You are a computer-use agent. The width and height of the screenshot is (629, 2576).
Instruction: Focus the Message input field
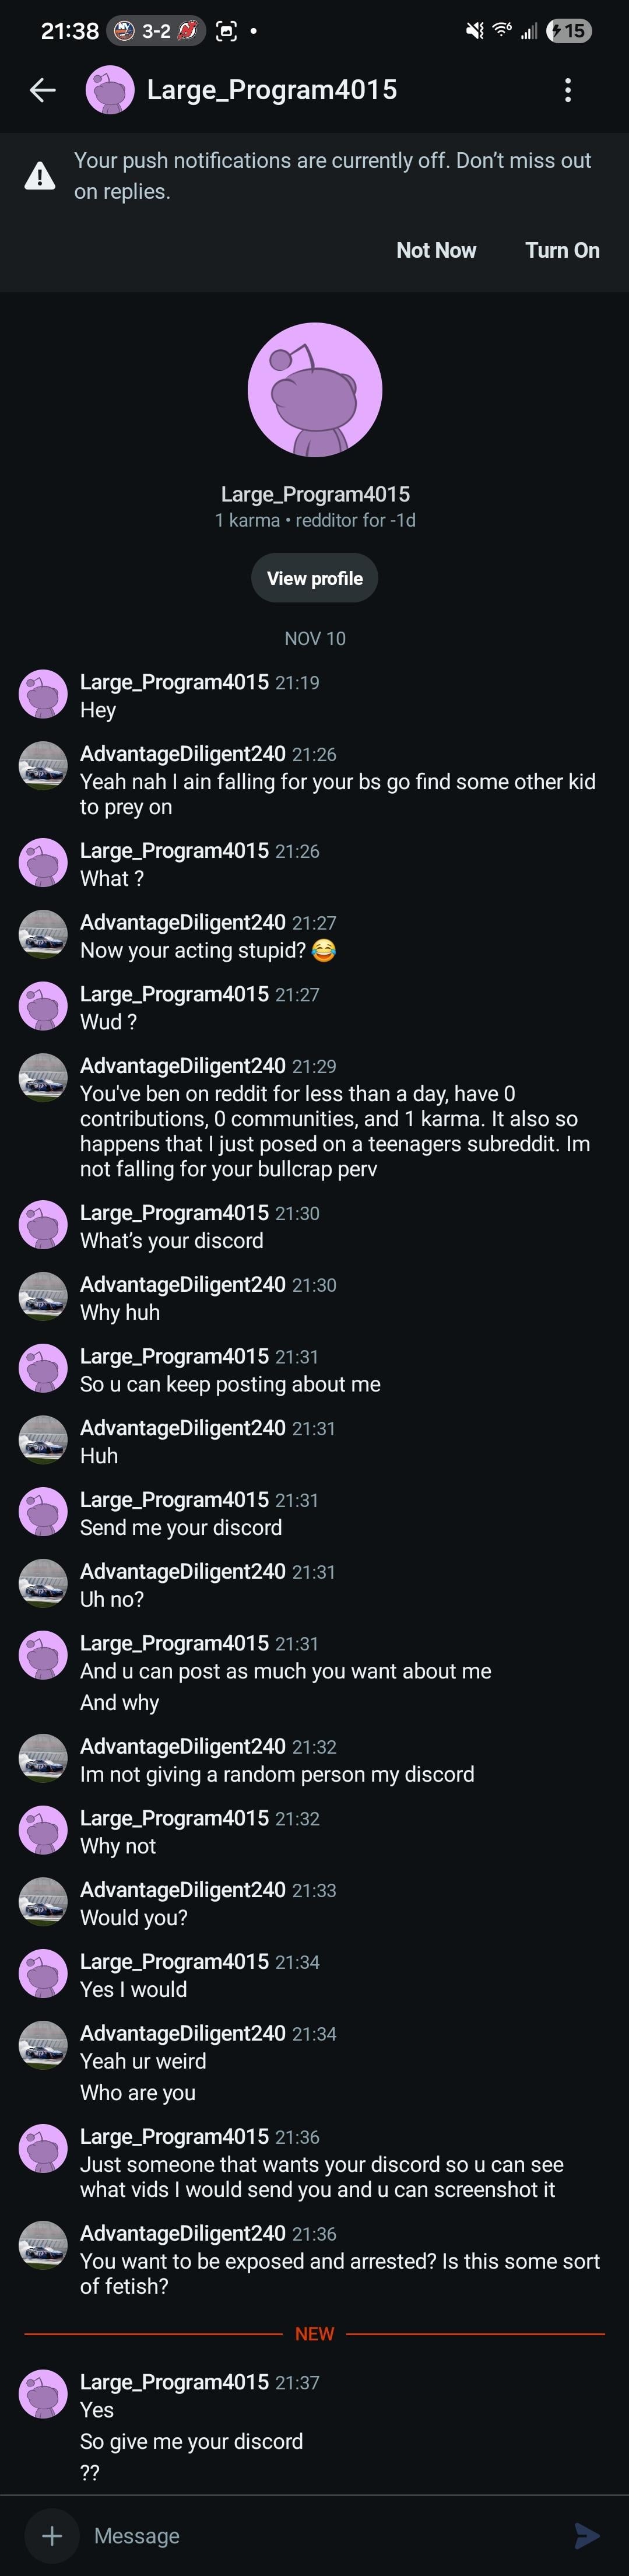tap(320, 2535)
